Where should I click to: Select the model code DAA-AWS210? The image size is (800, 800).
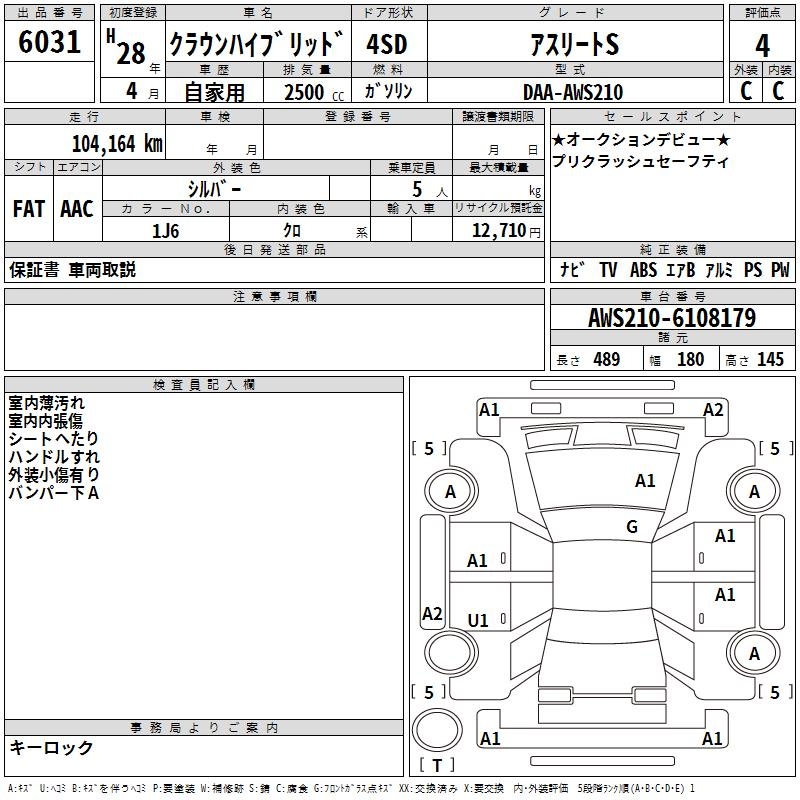click(x=573, y=92)
